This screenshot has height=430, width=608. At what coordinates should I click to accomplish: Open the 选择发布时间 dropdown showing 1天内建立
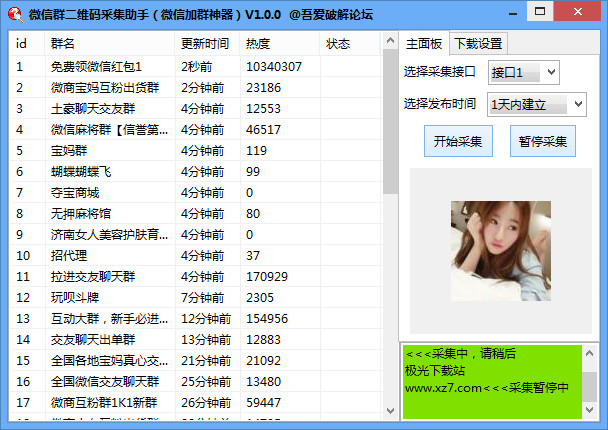(537, 104)
